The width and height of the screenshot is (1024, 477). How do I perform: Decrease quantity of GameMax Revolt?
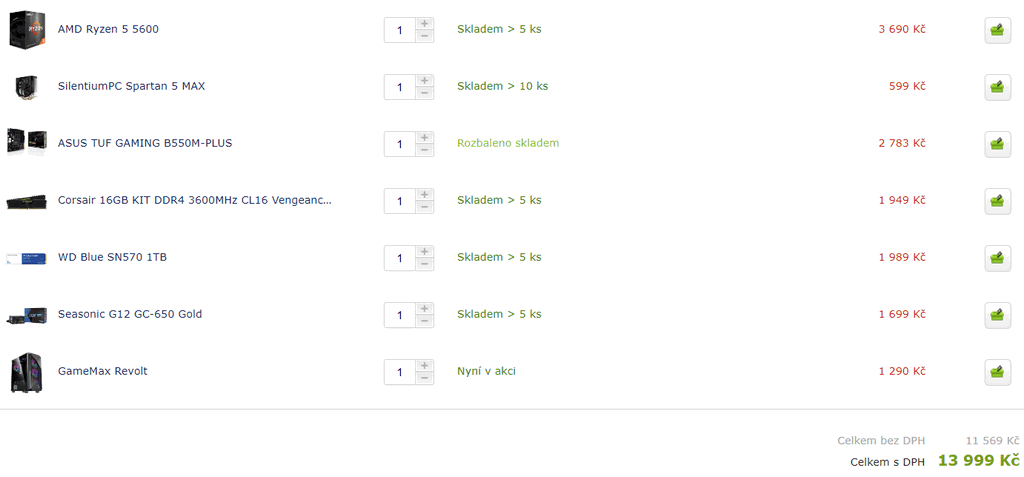424,378
